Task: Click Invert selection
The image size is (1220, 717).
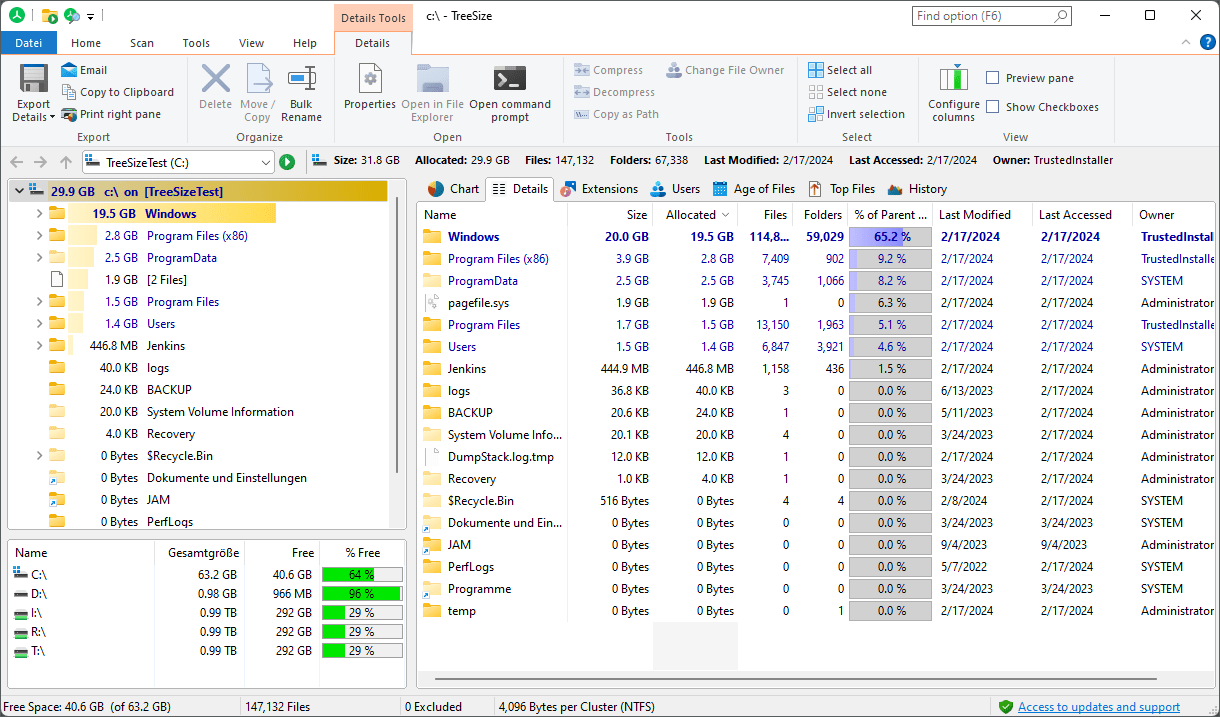Action: tap(856, 114)
